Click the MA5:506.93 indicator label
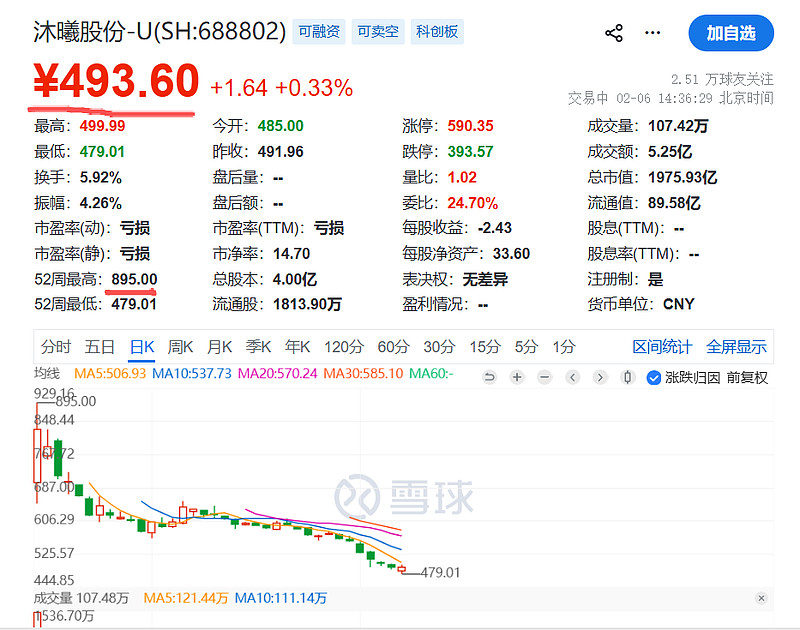This screenshot has height=630, width=800. tap(110, 373)
